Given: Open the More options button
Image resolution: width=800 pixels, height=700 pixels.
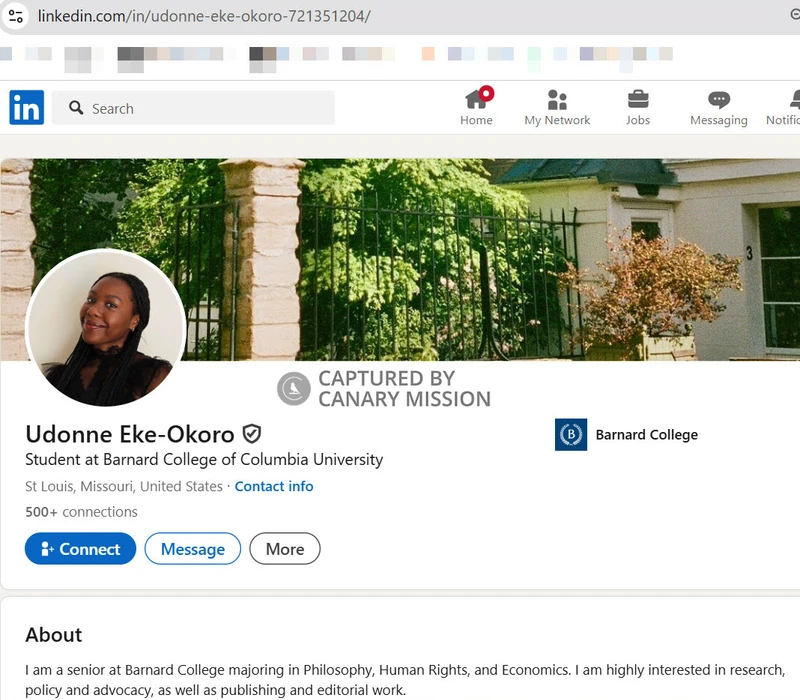Looking at the screenshot, I should (x=285, y=549).
